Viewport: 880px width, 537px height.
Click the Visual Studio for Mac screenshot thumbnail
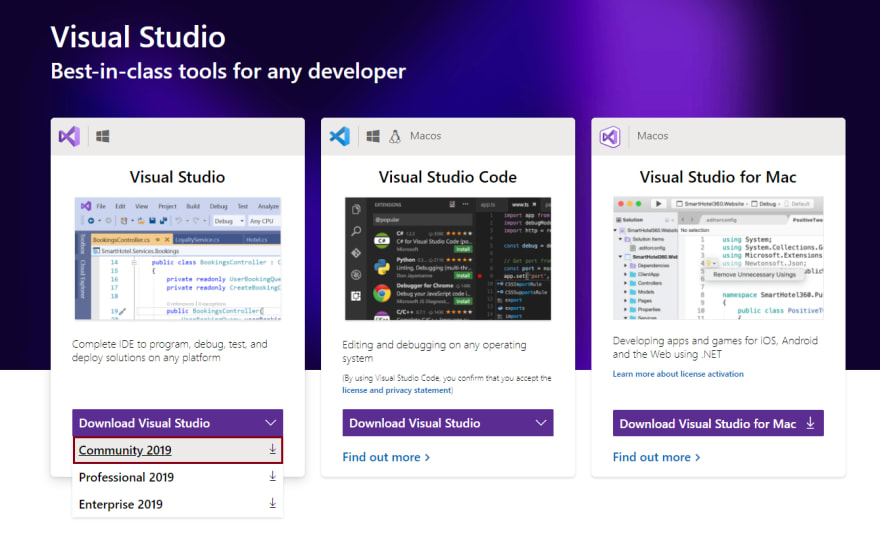pyautogui.click(x=718, y=258)
